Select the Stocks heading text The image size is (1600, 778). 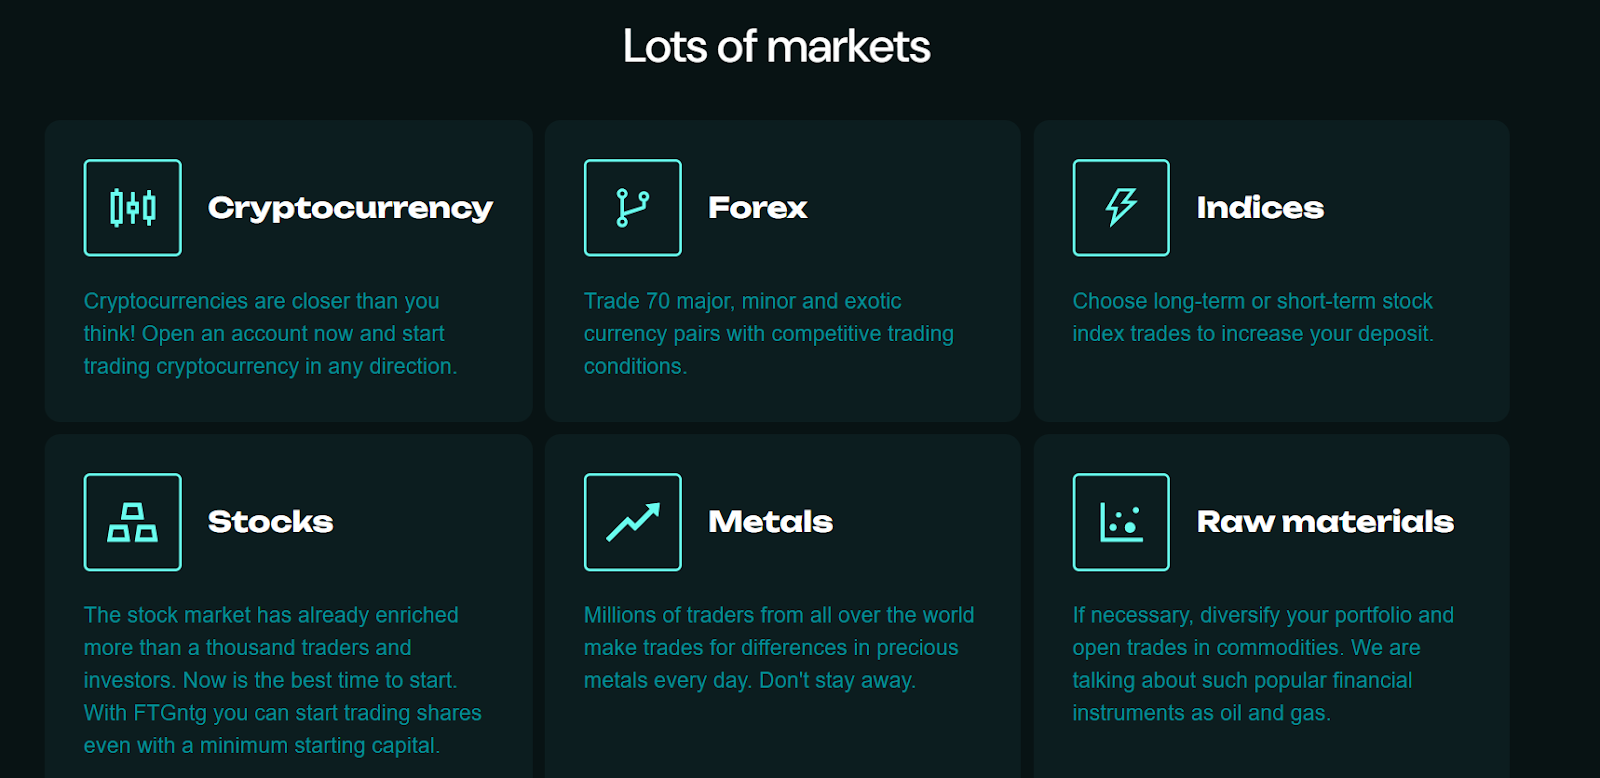pyautogui.click(x=270, y=522)
